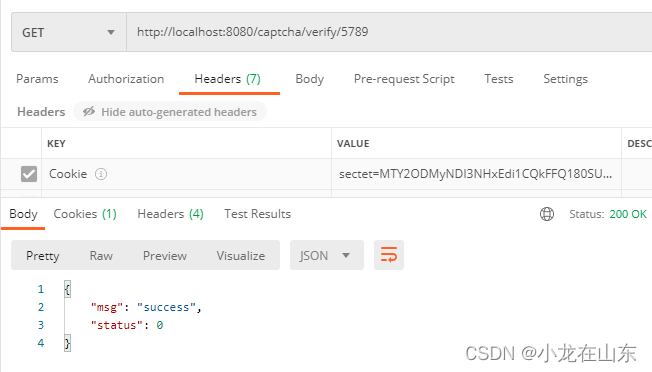The width and height of the screenshot is (652, 372).
Task: Select the request Body tab
Action: 309,79
